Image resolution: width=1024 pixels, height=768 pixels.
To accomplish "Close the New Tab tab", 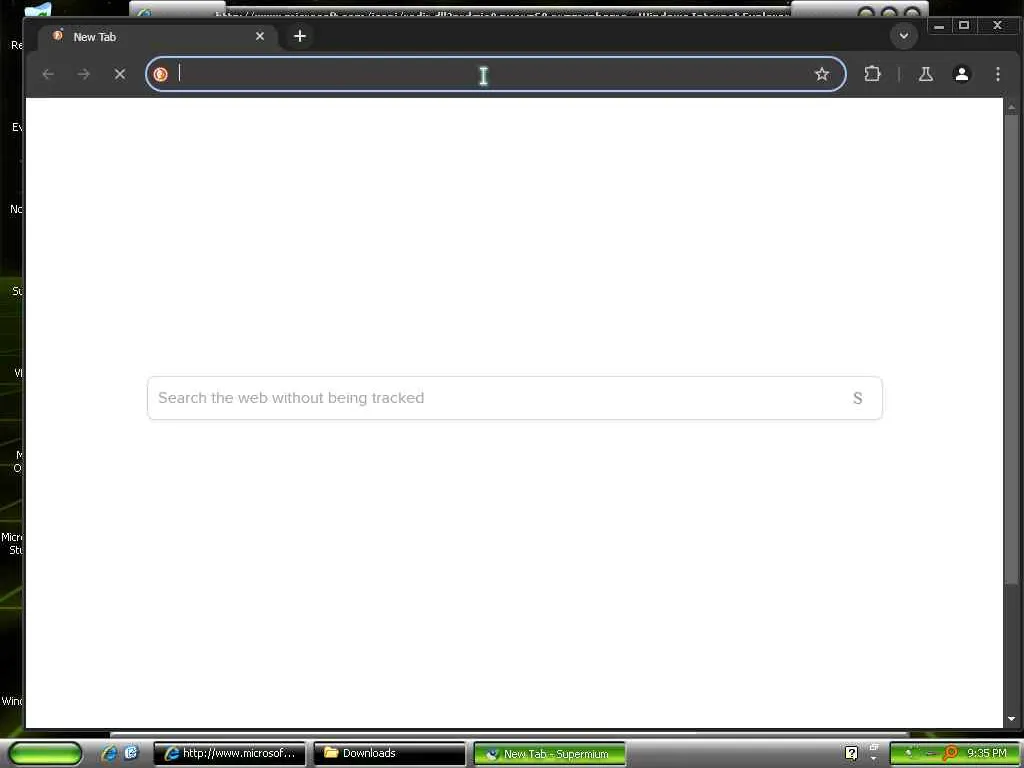I will (260, 36).
